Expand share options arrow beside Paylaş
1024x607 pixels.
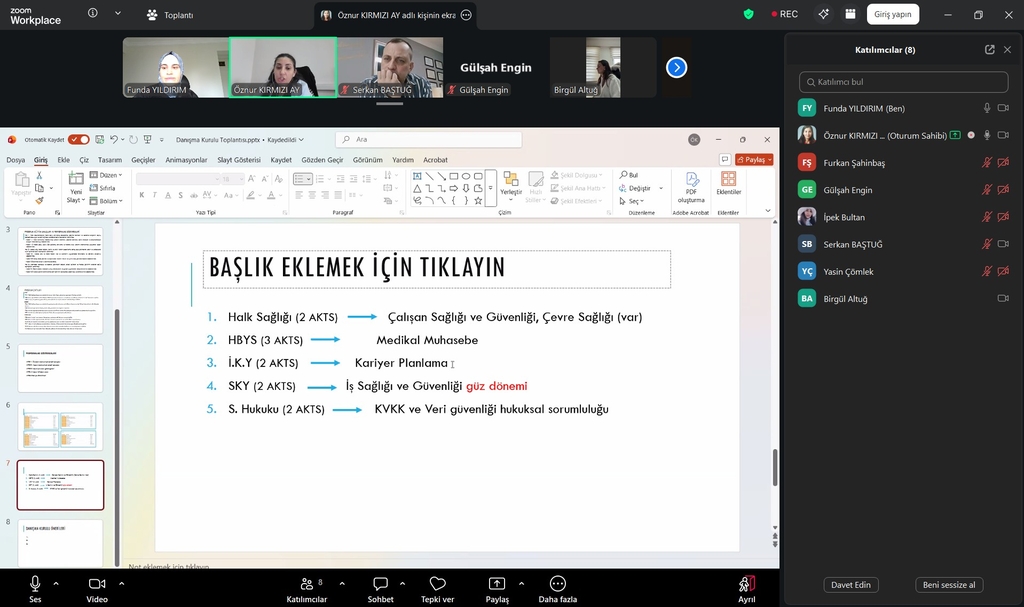tap(520, 583)
